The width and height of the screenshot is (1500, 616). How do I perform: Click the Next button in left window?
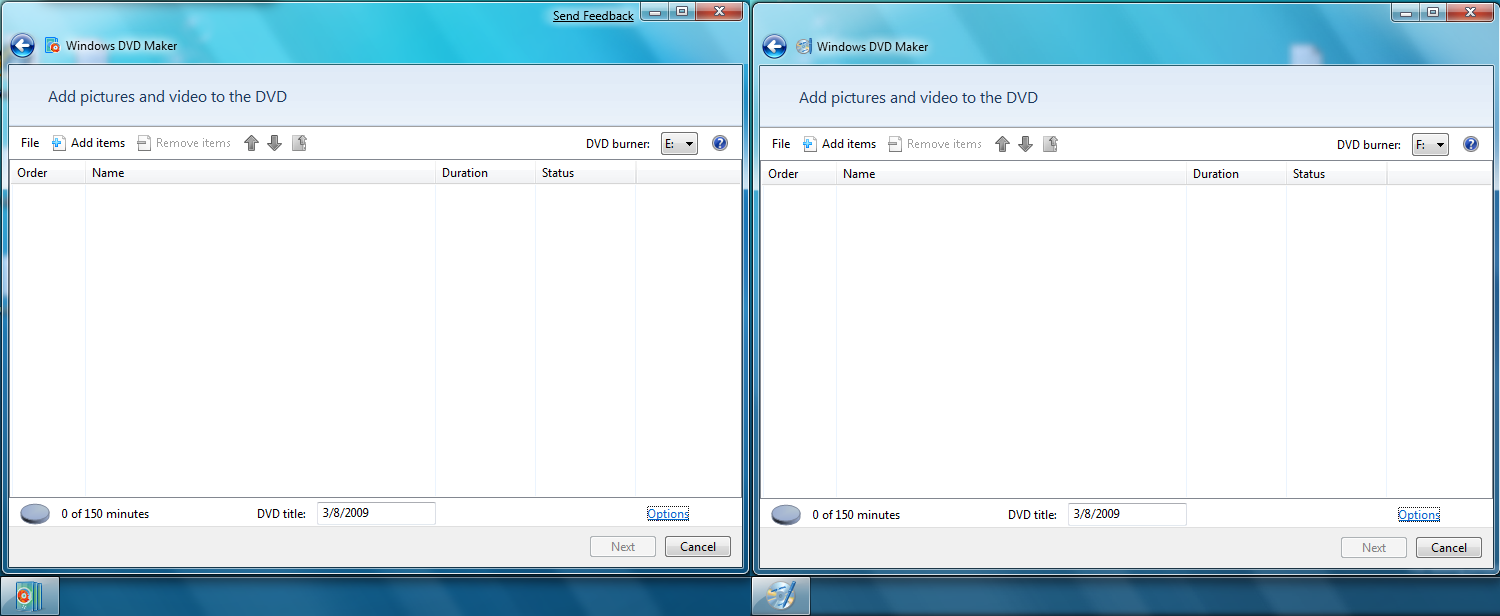pos(623,547)
